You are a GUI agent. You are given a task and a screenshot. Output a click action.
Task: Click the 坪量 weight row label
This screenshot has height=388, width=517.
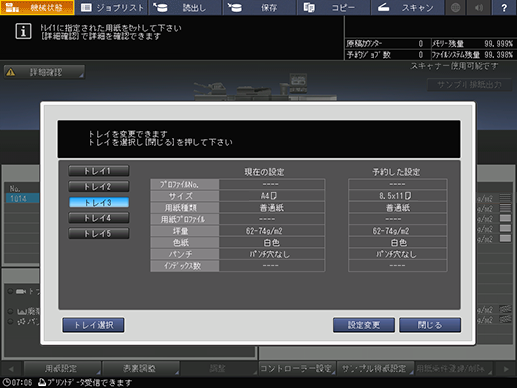pyautogui.click(x=185, y=231)
